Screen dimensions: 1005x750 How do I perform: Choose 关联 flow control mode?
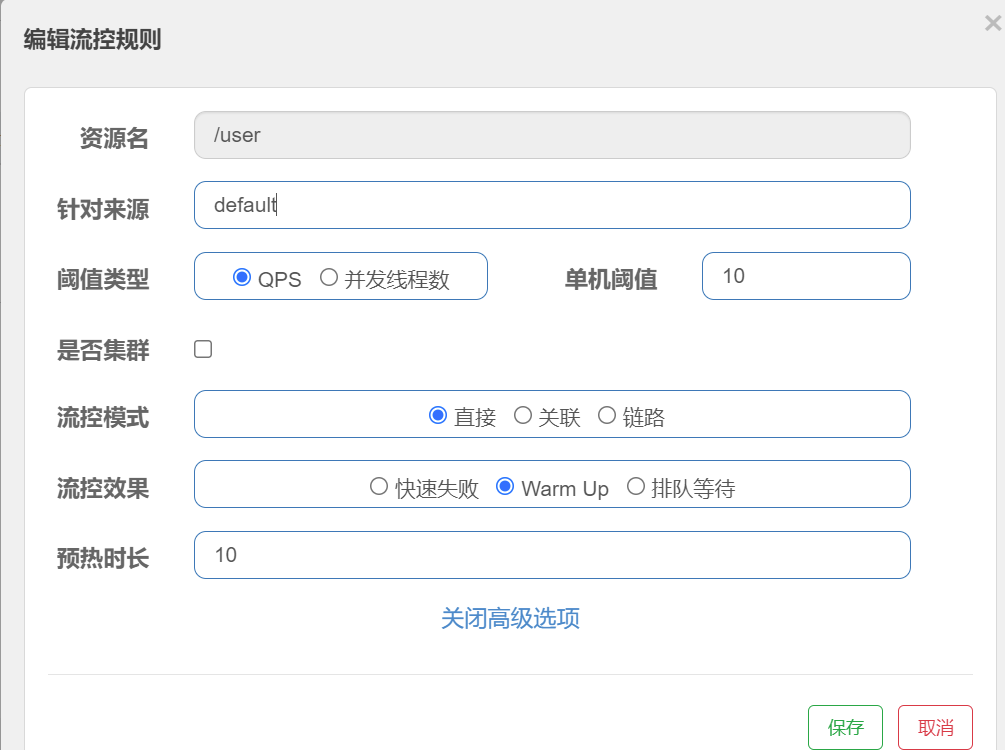(523, 415)
